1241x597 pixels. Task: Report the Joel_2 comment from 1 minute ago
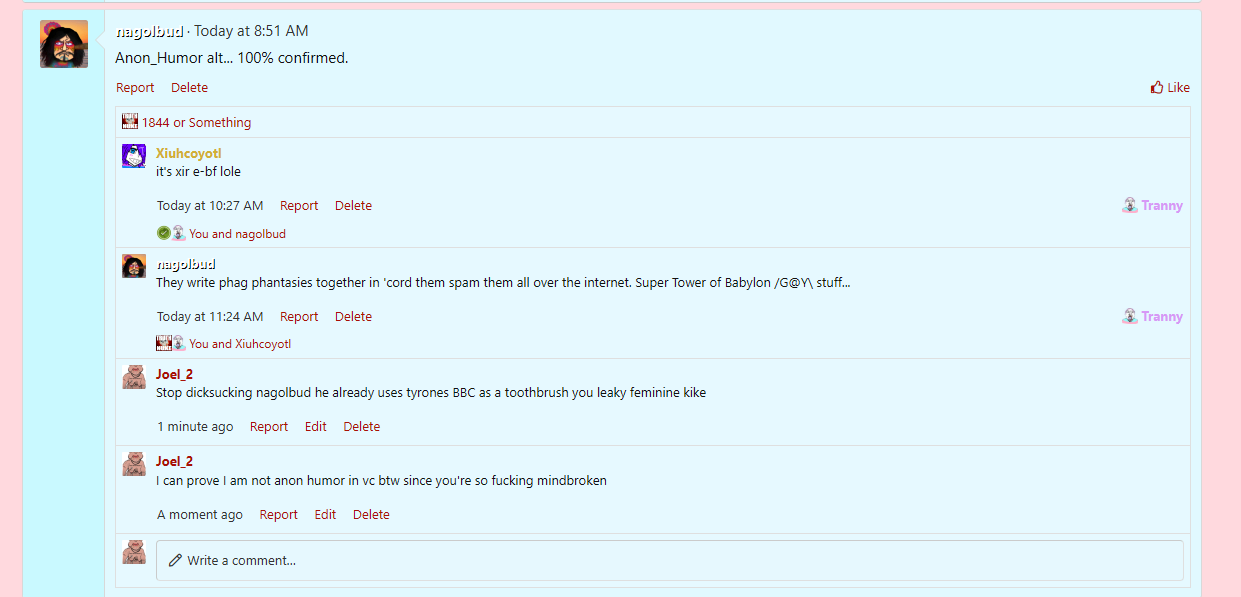269,426
